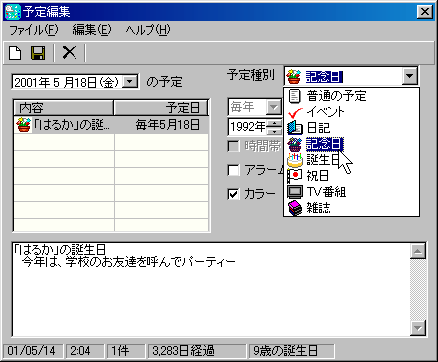This screenshot has height=362, width=438.
Task: Click the 内容 column header
Action: (64, 108)
